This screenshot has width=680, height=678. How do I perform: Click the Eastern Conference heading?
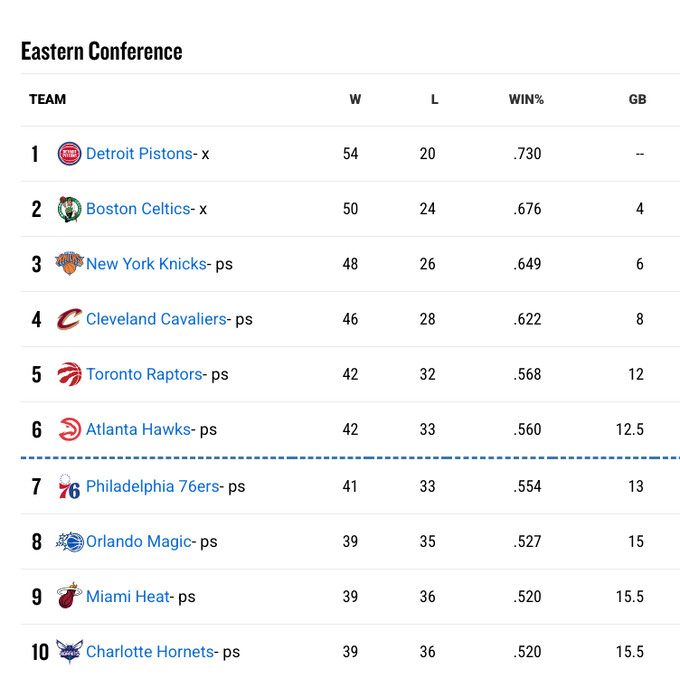pos(102,51)
